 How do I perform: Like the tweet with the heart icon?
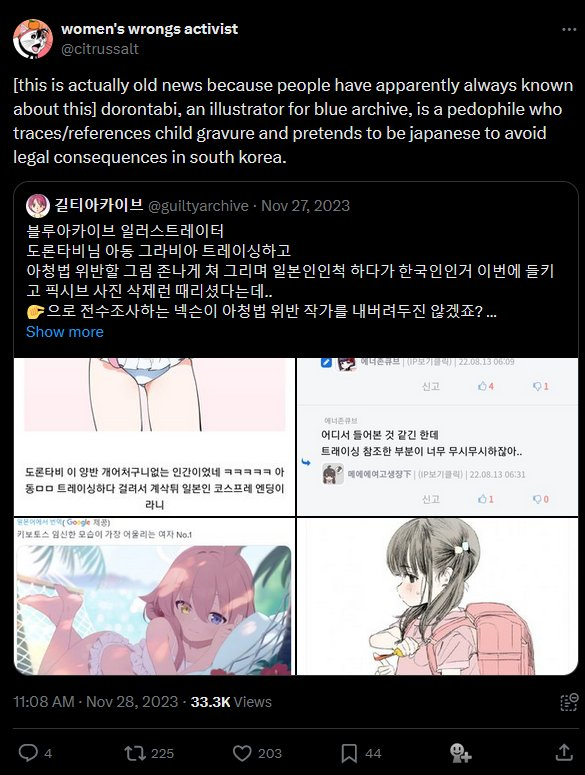point(242,753)
